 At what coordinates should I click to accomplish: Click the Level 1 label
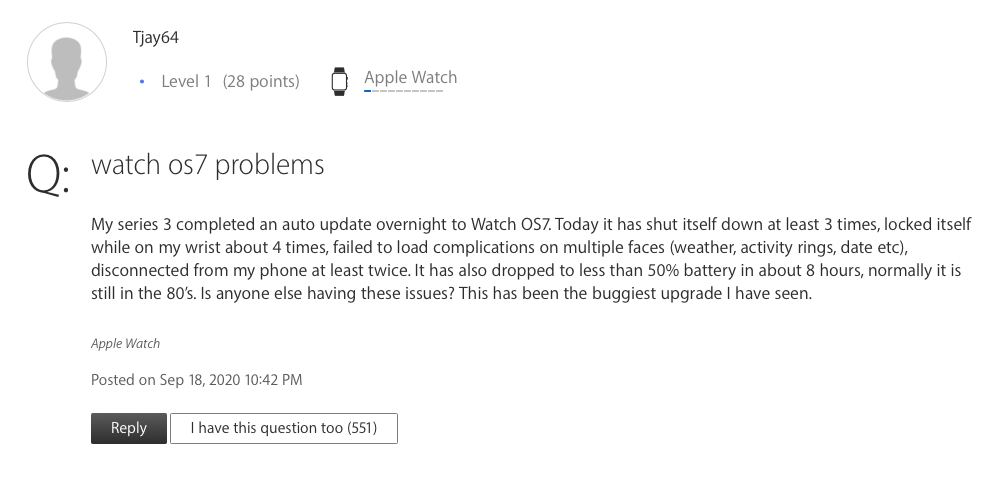pos(186,82)
